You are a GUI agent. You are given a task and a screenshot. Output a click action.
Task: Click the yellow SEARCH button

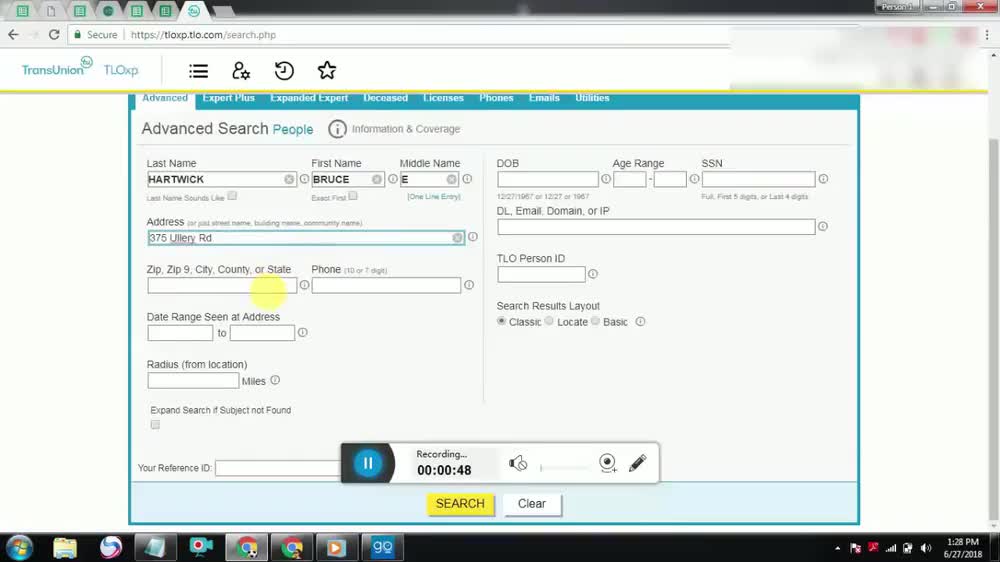pyautogui.click(x=460, y=504)
